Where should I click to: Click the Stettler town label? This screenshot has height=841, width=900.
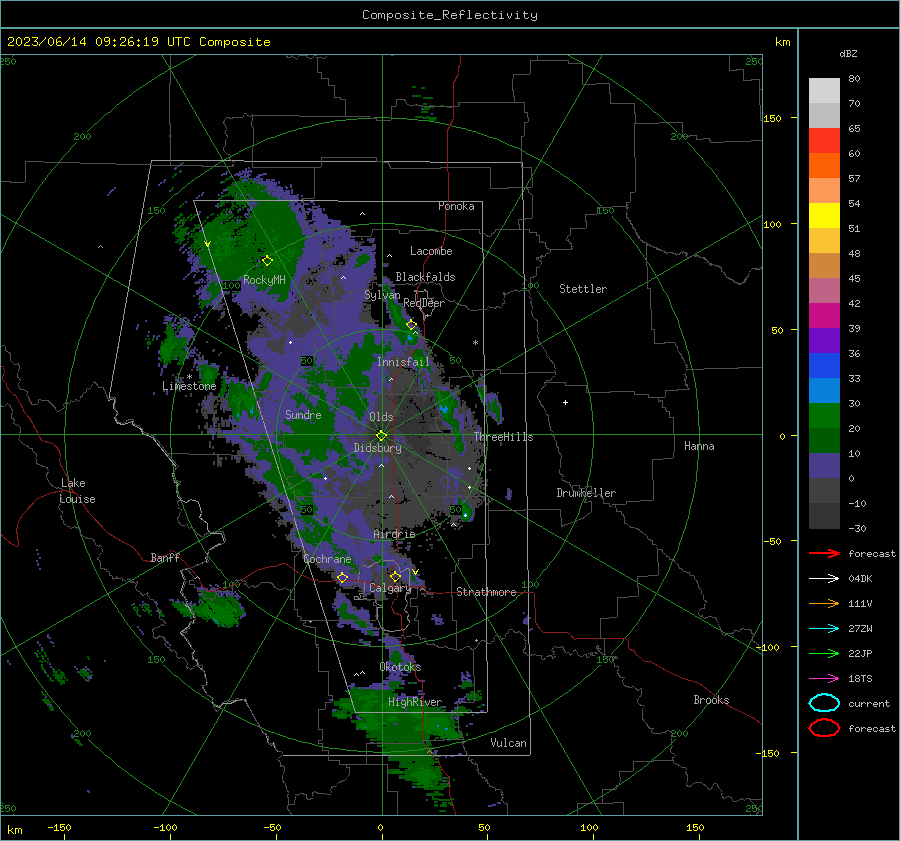tap(583, 289)
